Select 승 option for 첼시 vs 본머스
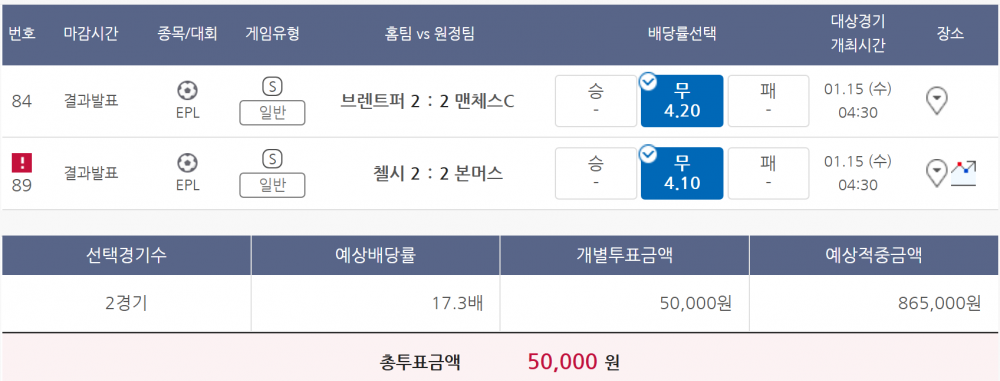 pos(596,173)
